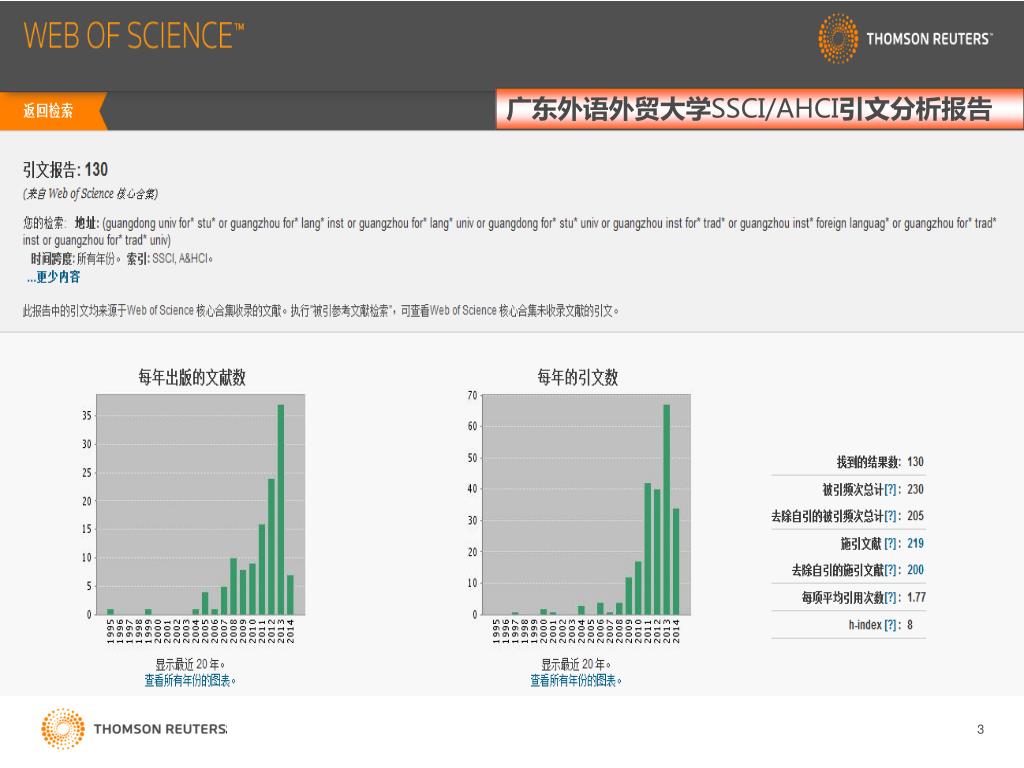Click the Thomson Reuters logo at top right

(x=906, y=39)
